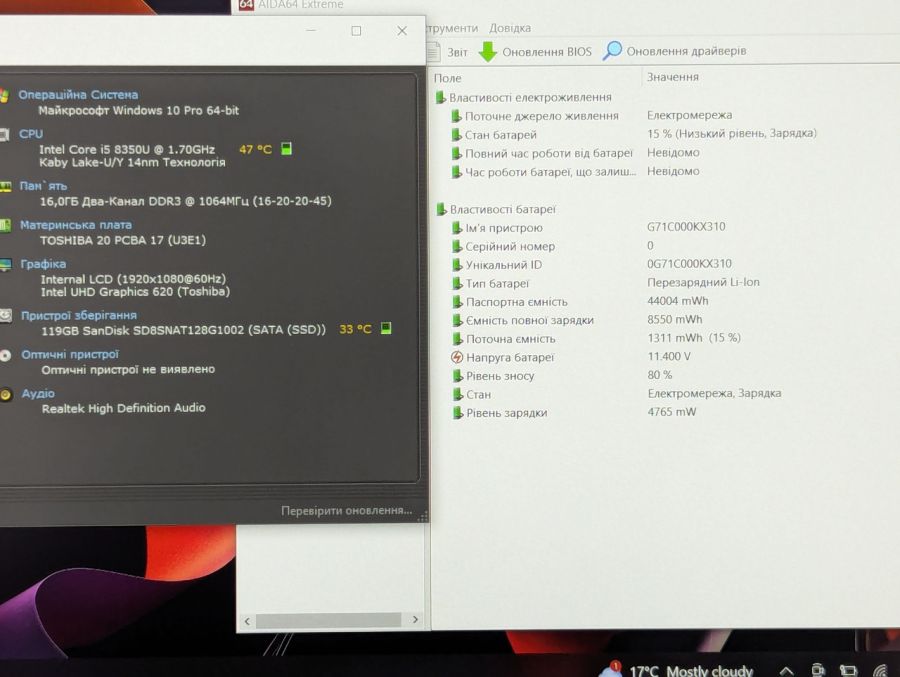Select Поточне джерело живлення row
Viewport: 900px width, 677px height.
click(x=535, y=116)
